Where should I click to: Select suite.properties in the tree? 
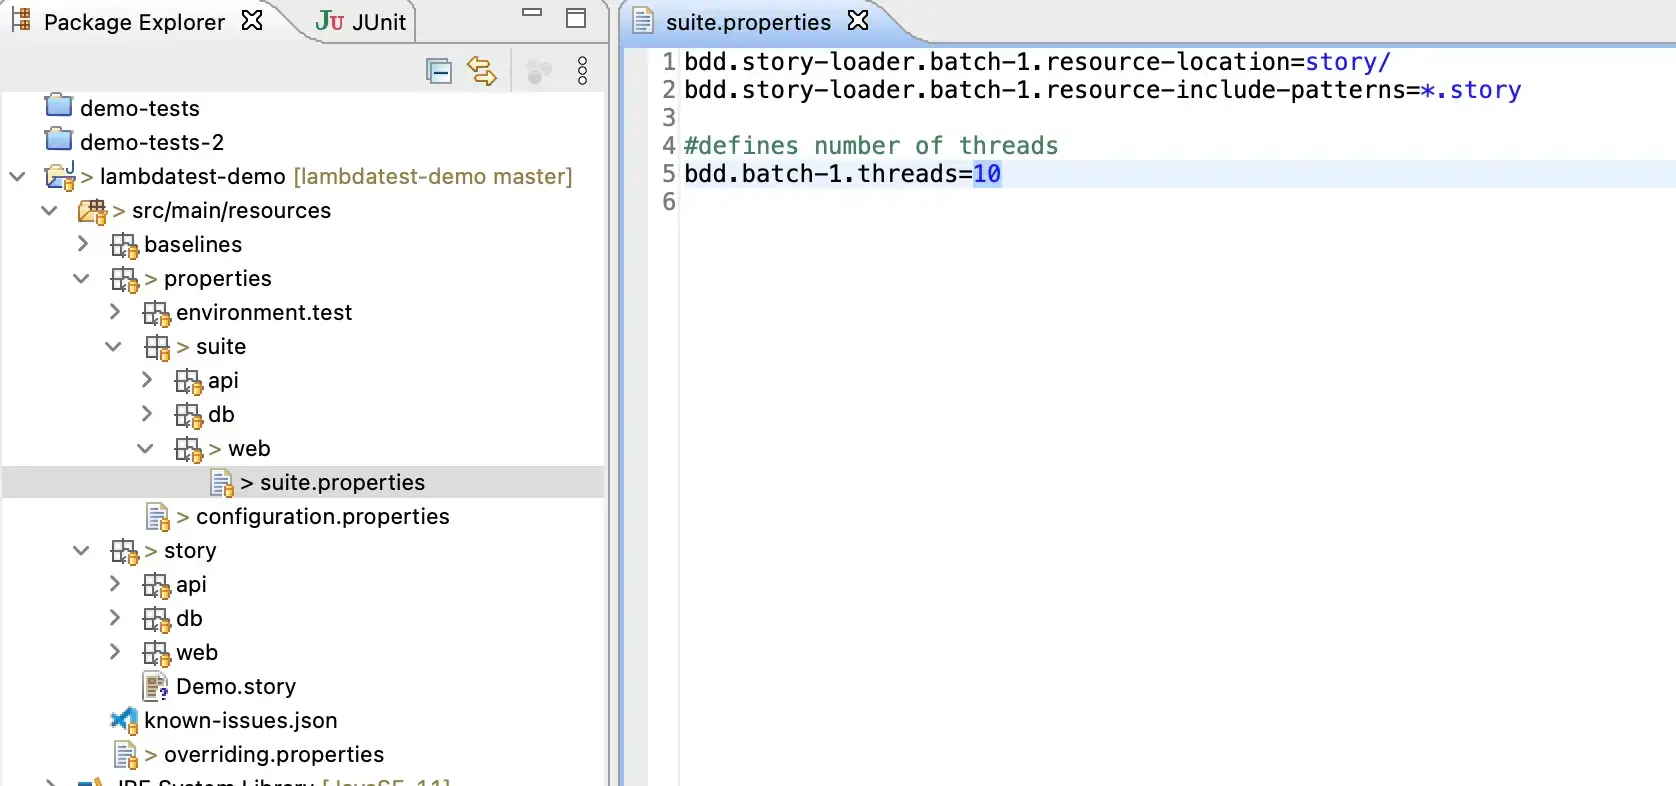point(342,483)
